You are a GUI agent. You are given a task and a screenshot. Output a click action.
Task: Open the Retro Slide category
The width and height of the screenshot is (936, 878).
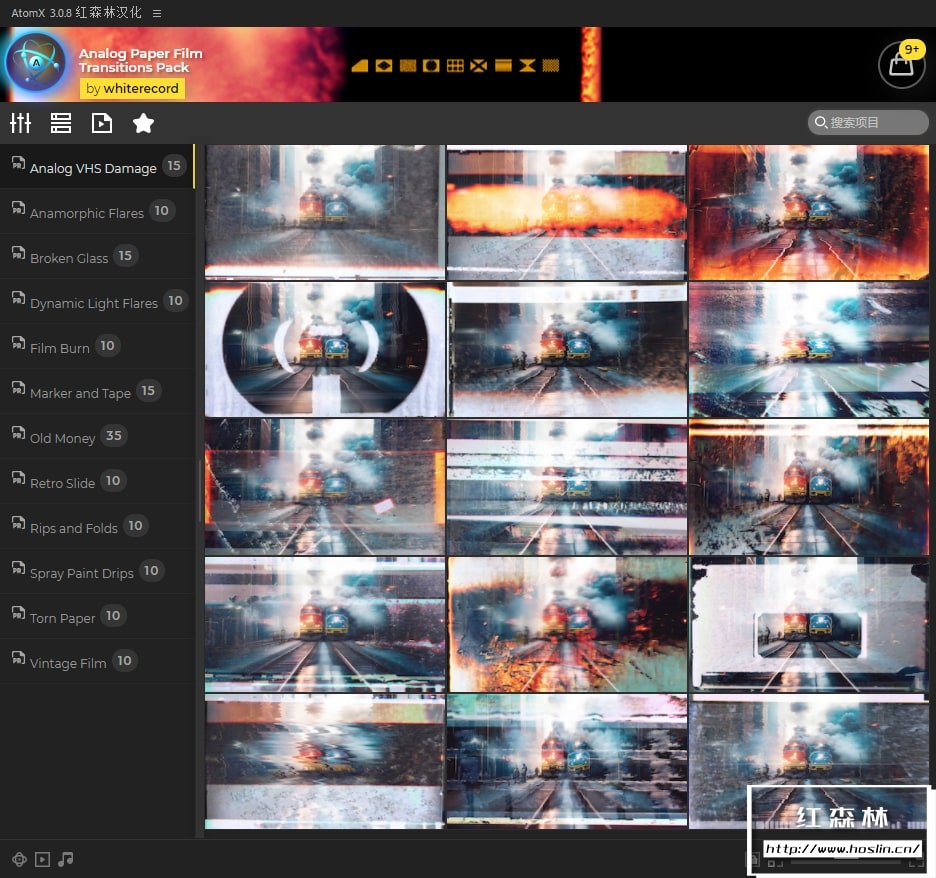tap(97, 482)
